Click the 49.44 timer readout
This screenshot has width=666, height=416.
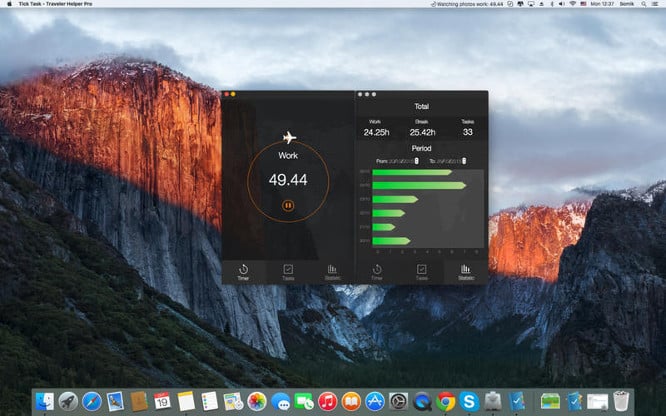(288, 180)
